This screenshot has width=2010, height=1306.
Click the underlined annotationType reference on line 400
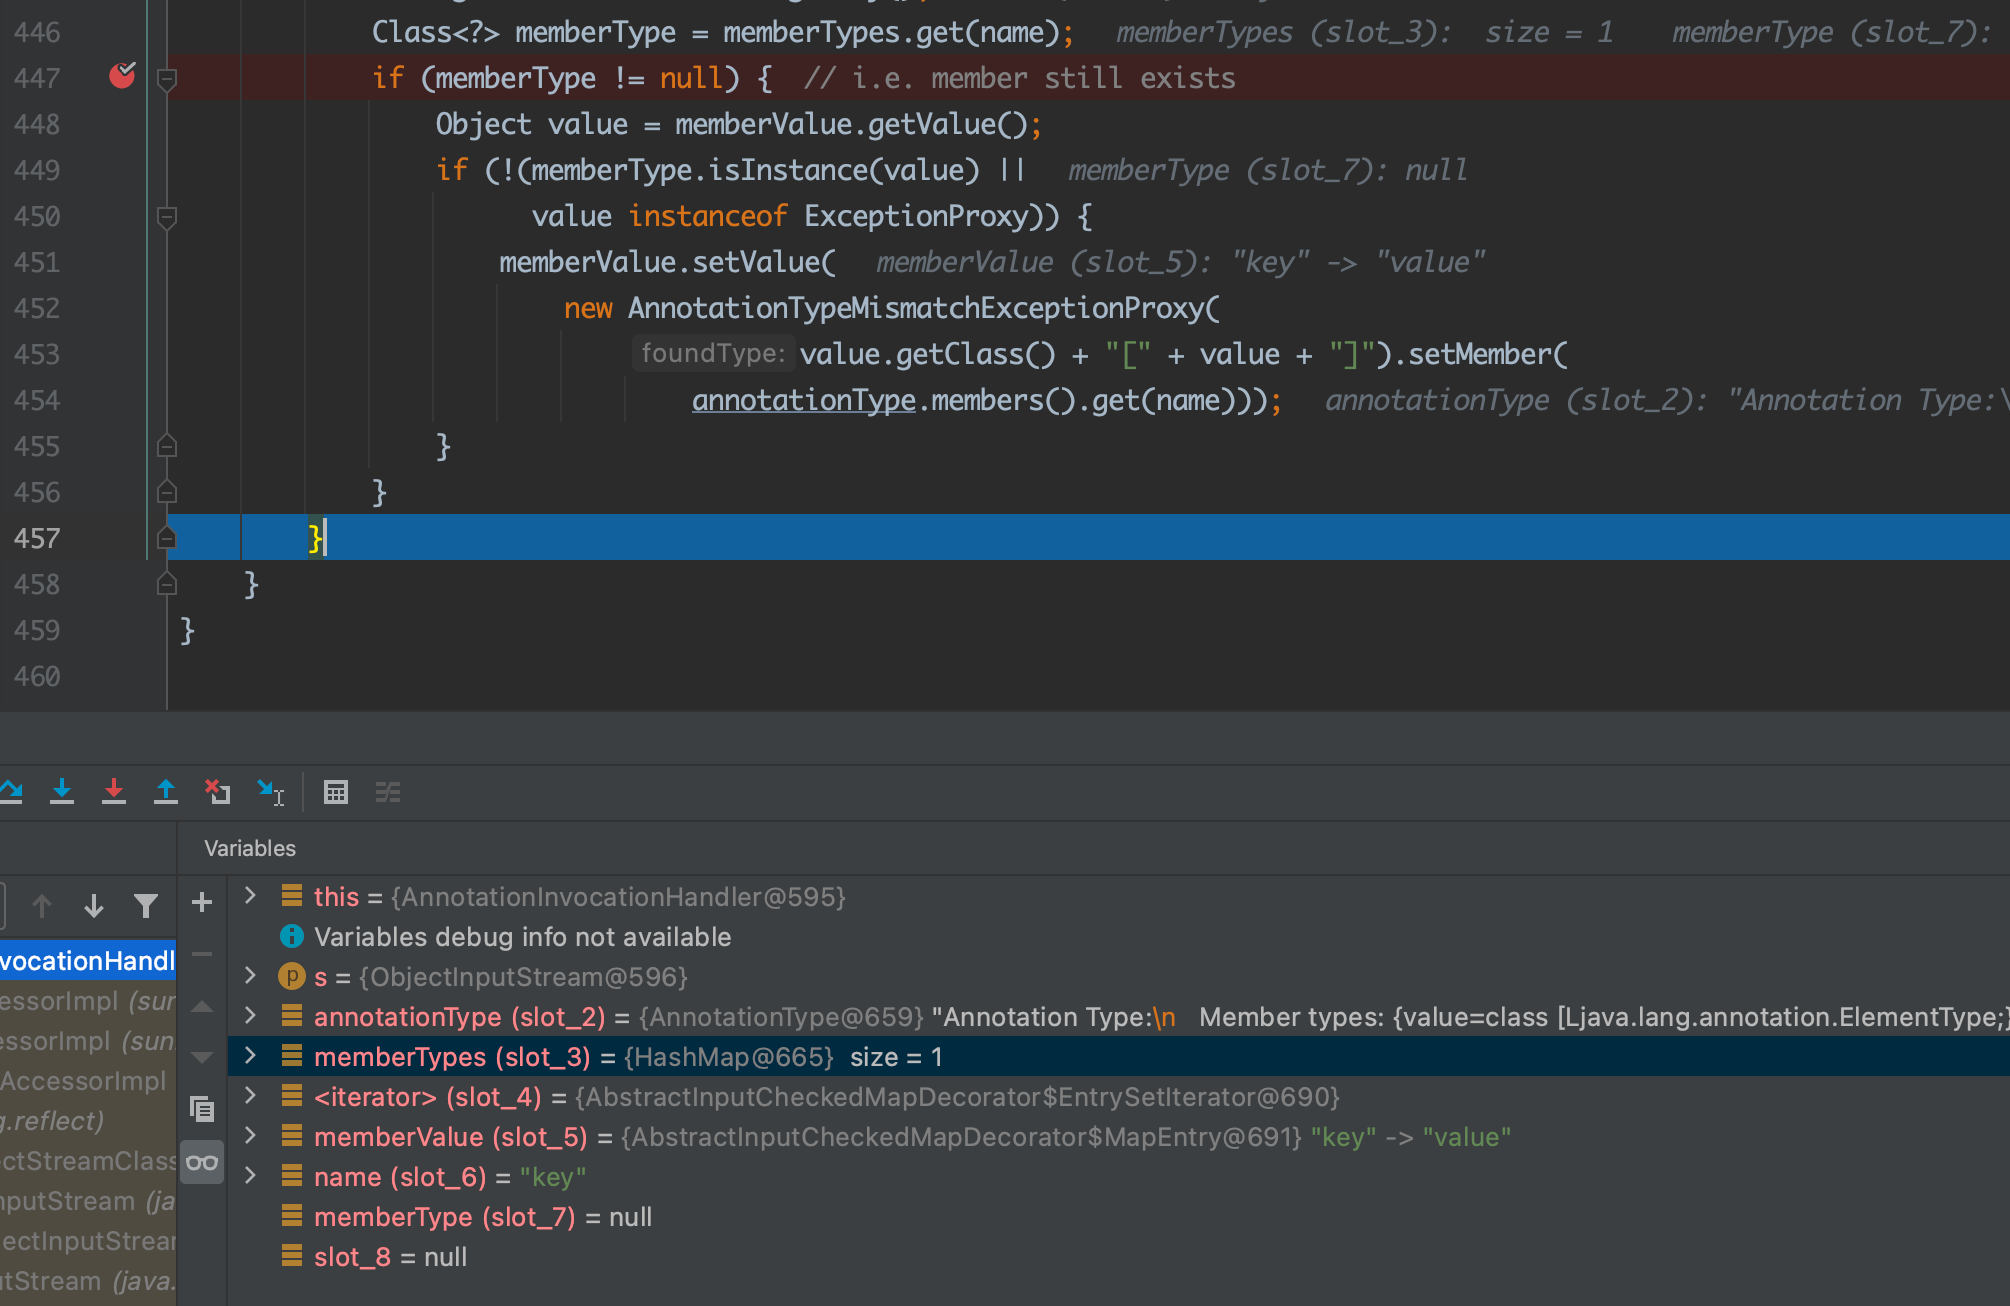pyautogui.click(x=803, y=400)
